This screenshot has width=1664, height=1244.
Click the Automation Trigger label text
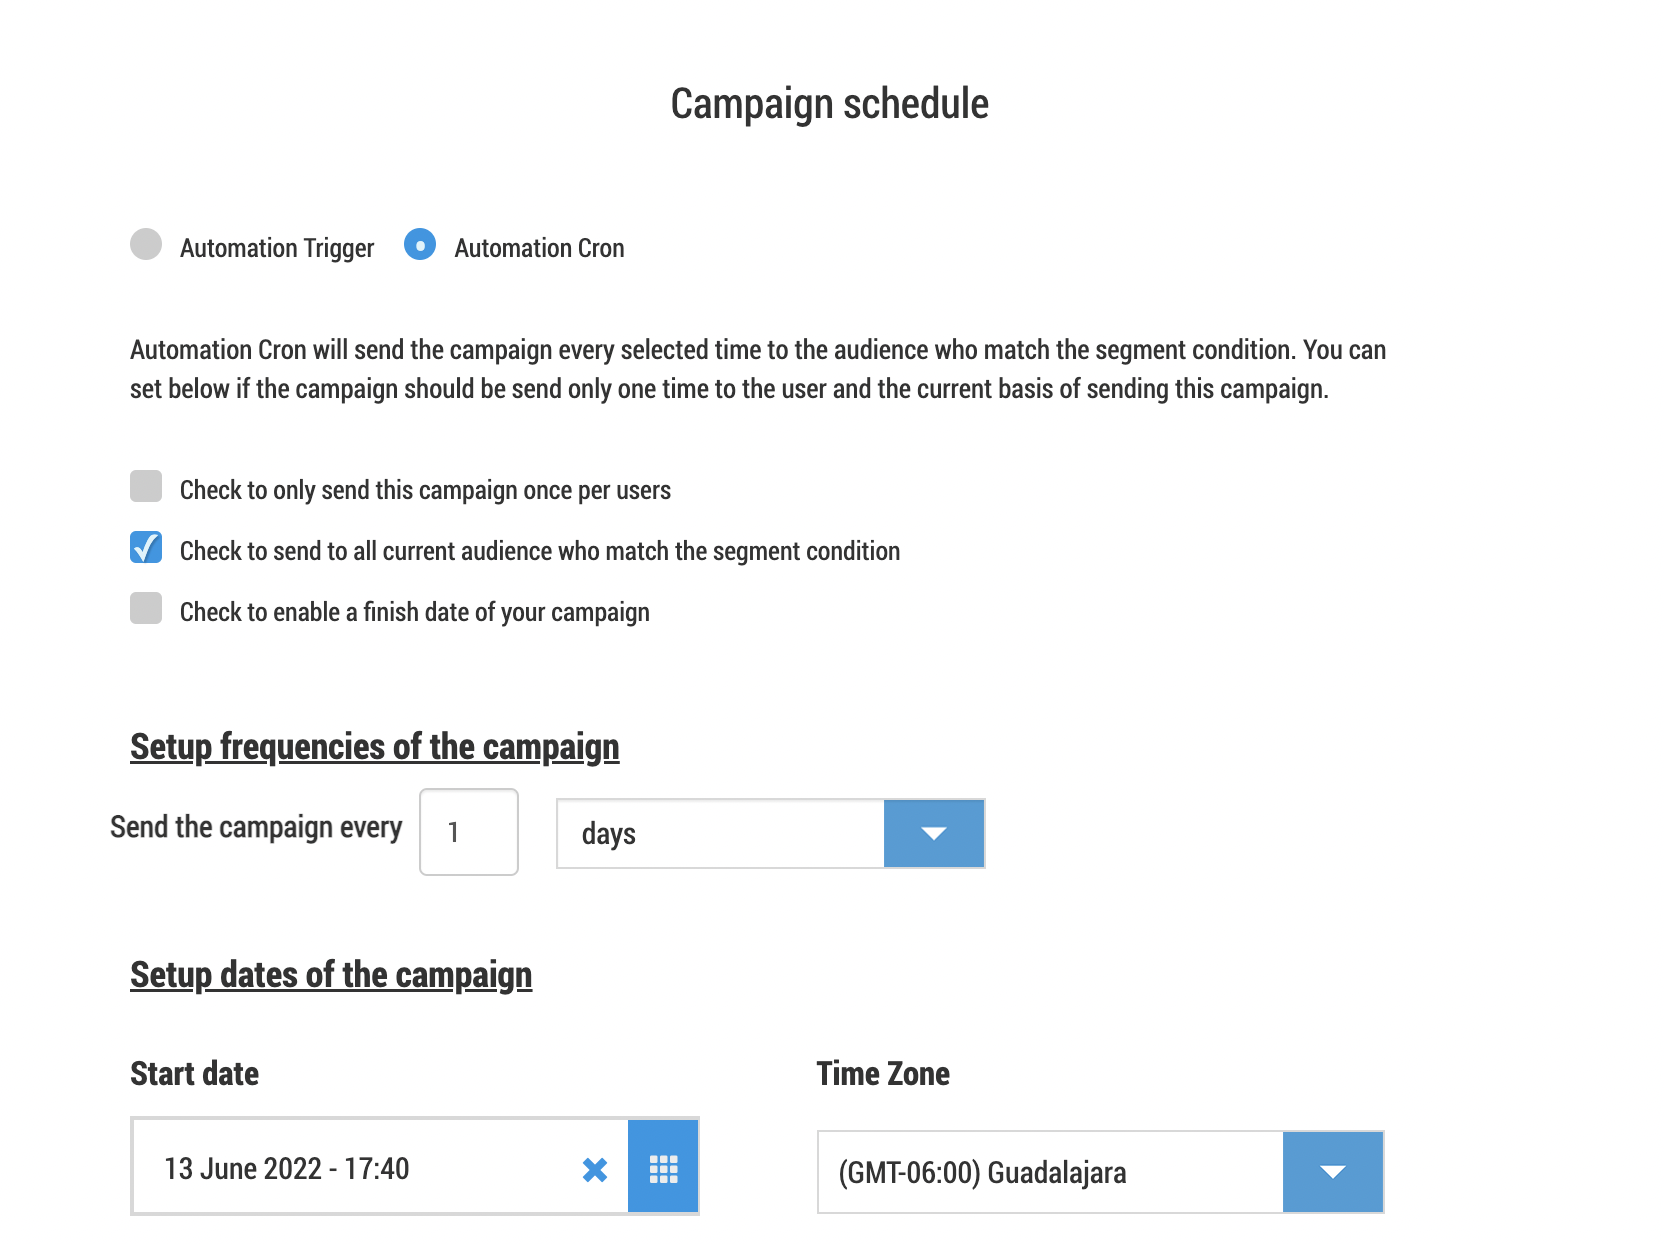pos(277,248)
